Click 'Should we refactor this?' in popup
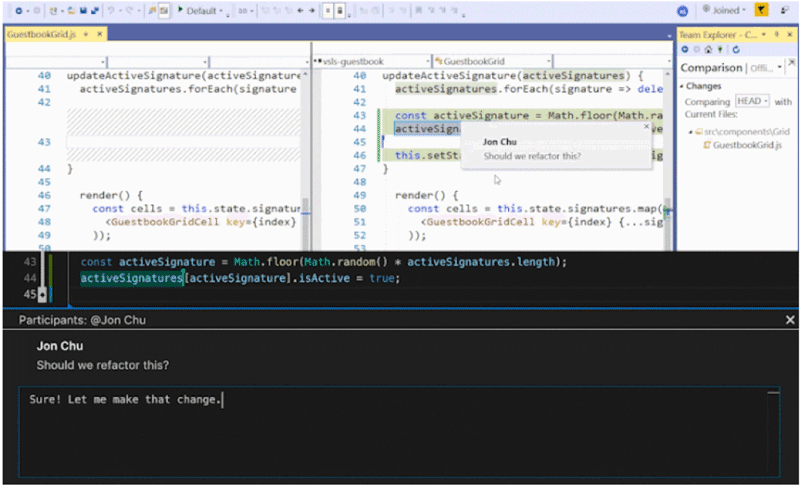 [532, 156]
